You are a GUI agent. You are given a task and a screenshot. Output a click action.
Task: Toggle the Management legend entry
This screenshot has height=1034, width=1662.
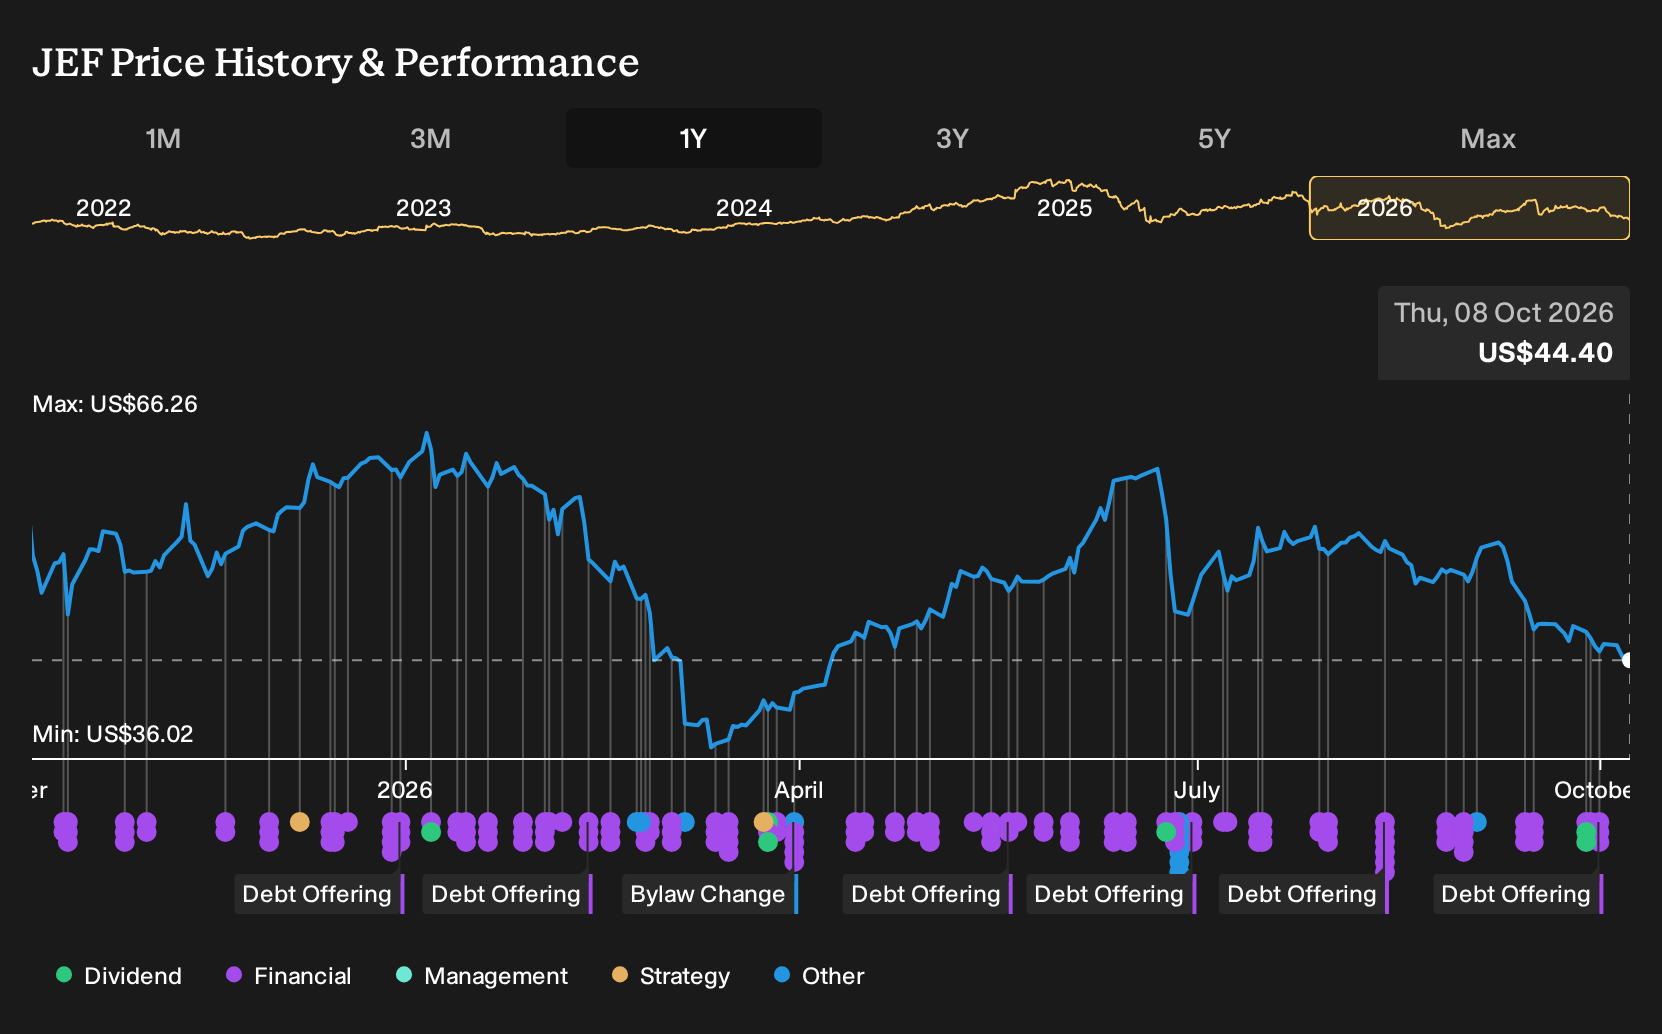tap(482, 976)
